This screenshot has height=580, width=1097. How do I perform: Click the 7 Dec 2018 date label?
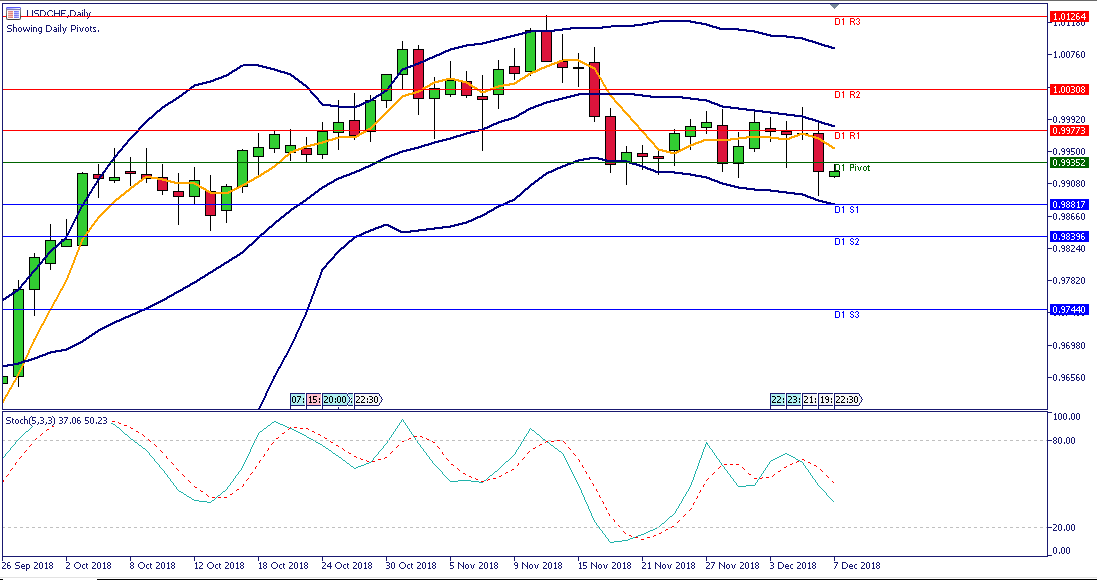coord(856,565)
